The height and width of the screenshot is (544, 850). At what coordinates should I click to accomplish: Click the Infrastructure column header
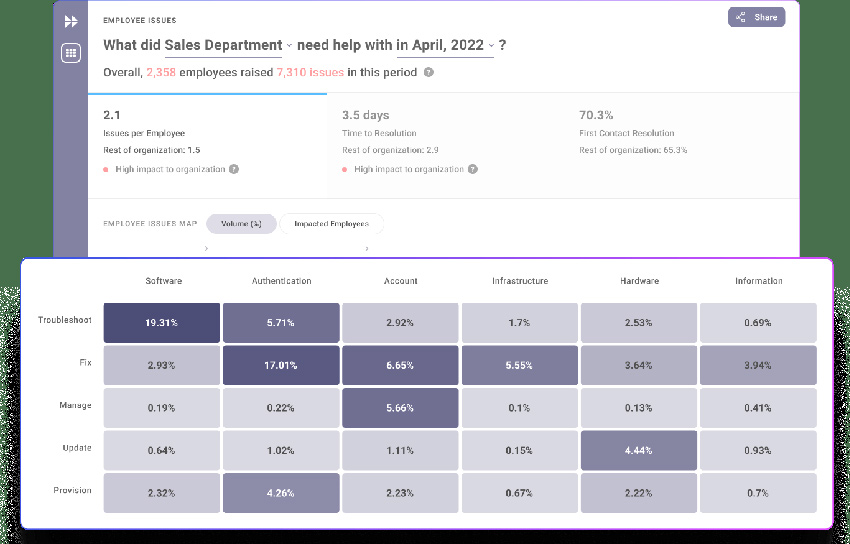(x=520, y=281)
